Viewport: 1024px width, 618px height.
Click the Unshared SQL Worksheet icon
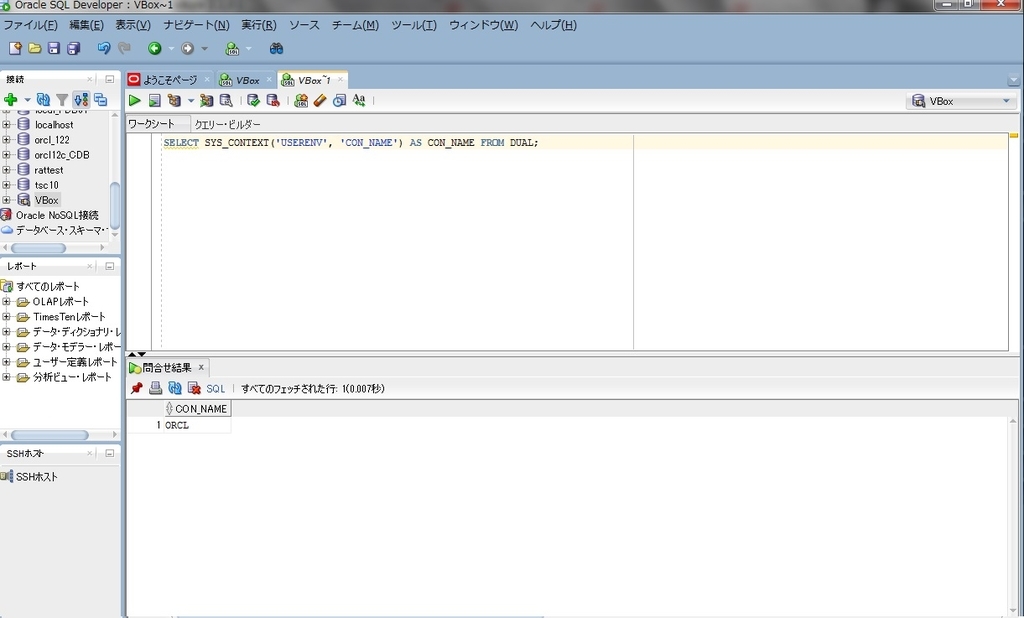pyautogui.click(x=301, y=101)
